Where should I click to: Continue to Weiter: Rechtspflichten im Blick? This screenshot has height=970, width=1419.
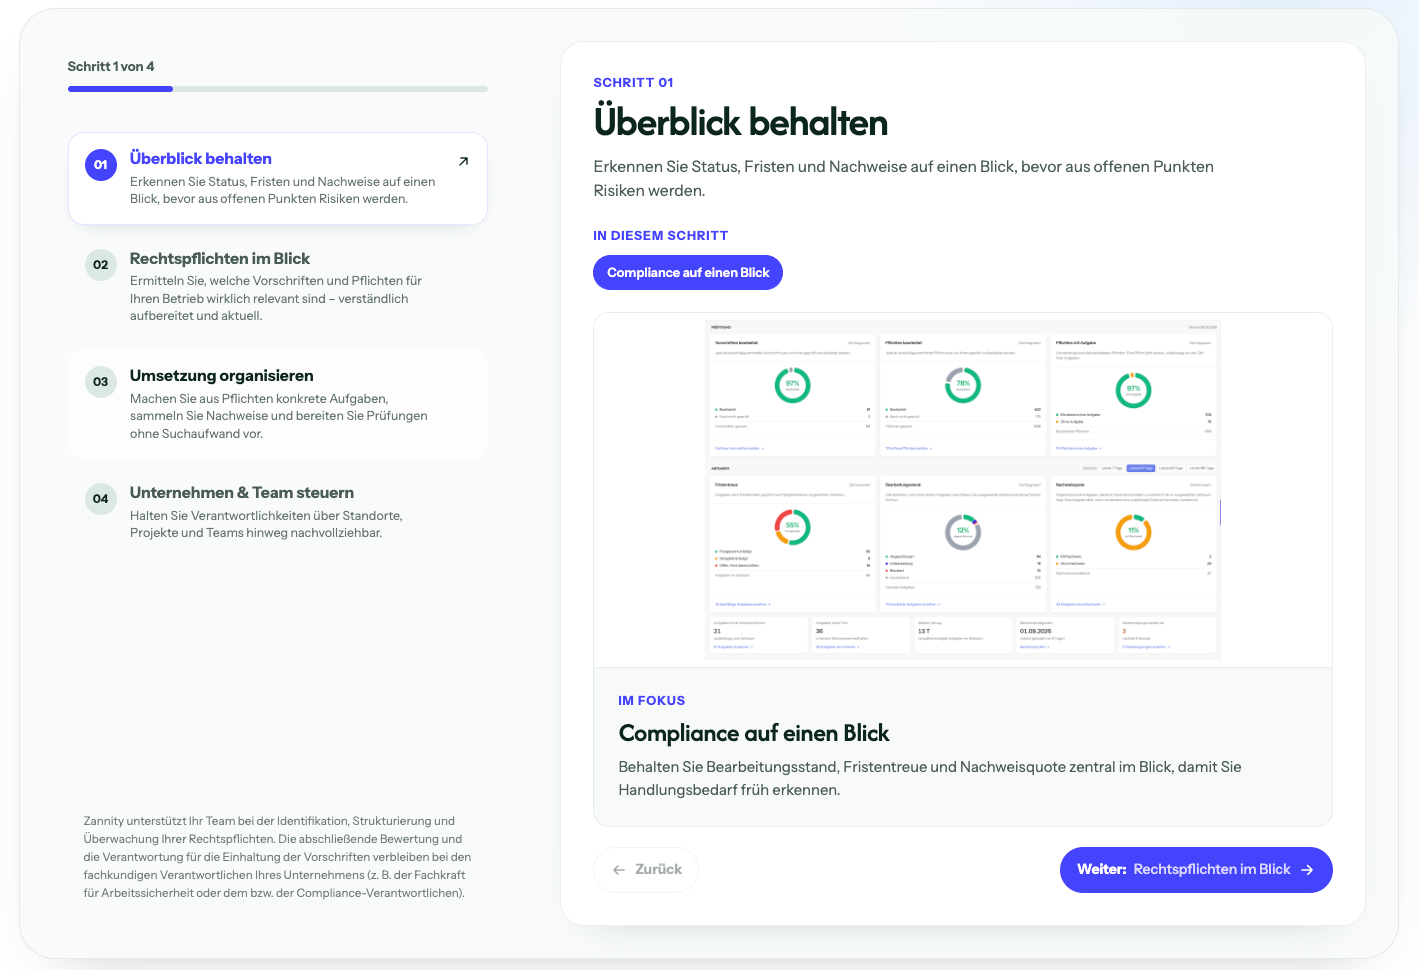coord(1196,870)
